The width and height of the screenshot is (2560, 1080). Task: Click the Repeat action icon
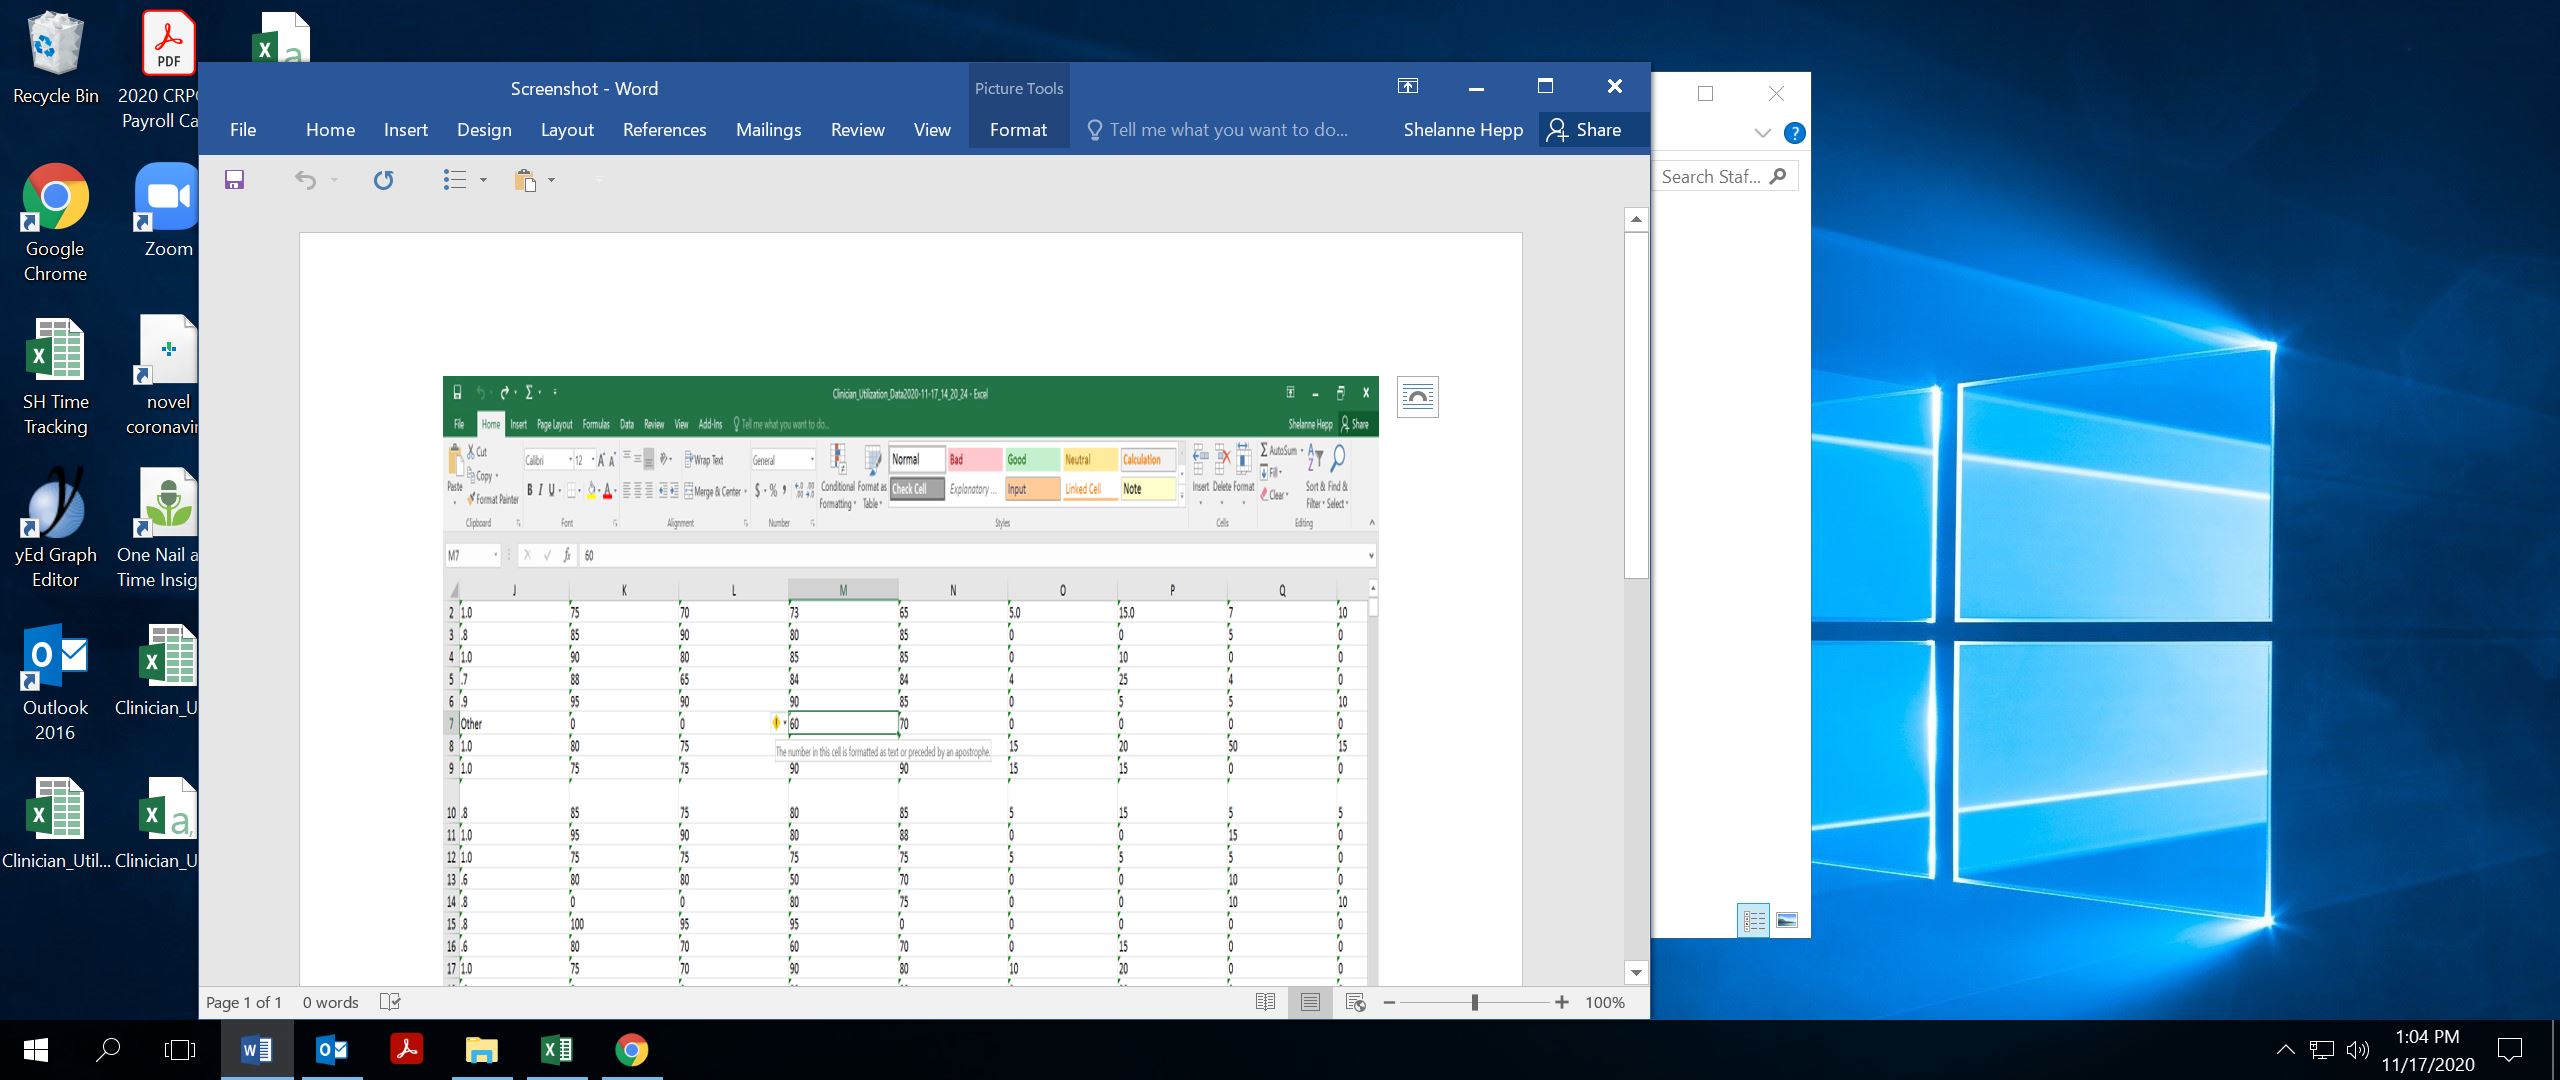pos(383,180)
